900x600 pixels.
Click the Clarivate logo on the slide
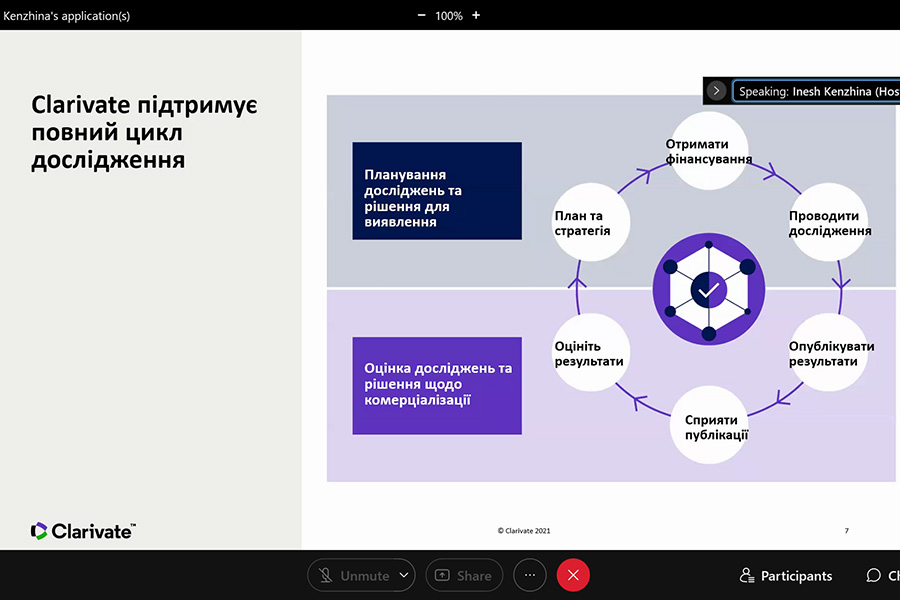pos(83,531)
